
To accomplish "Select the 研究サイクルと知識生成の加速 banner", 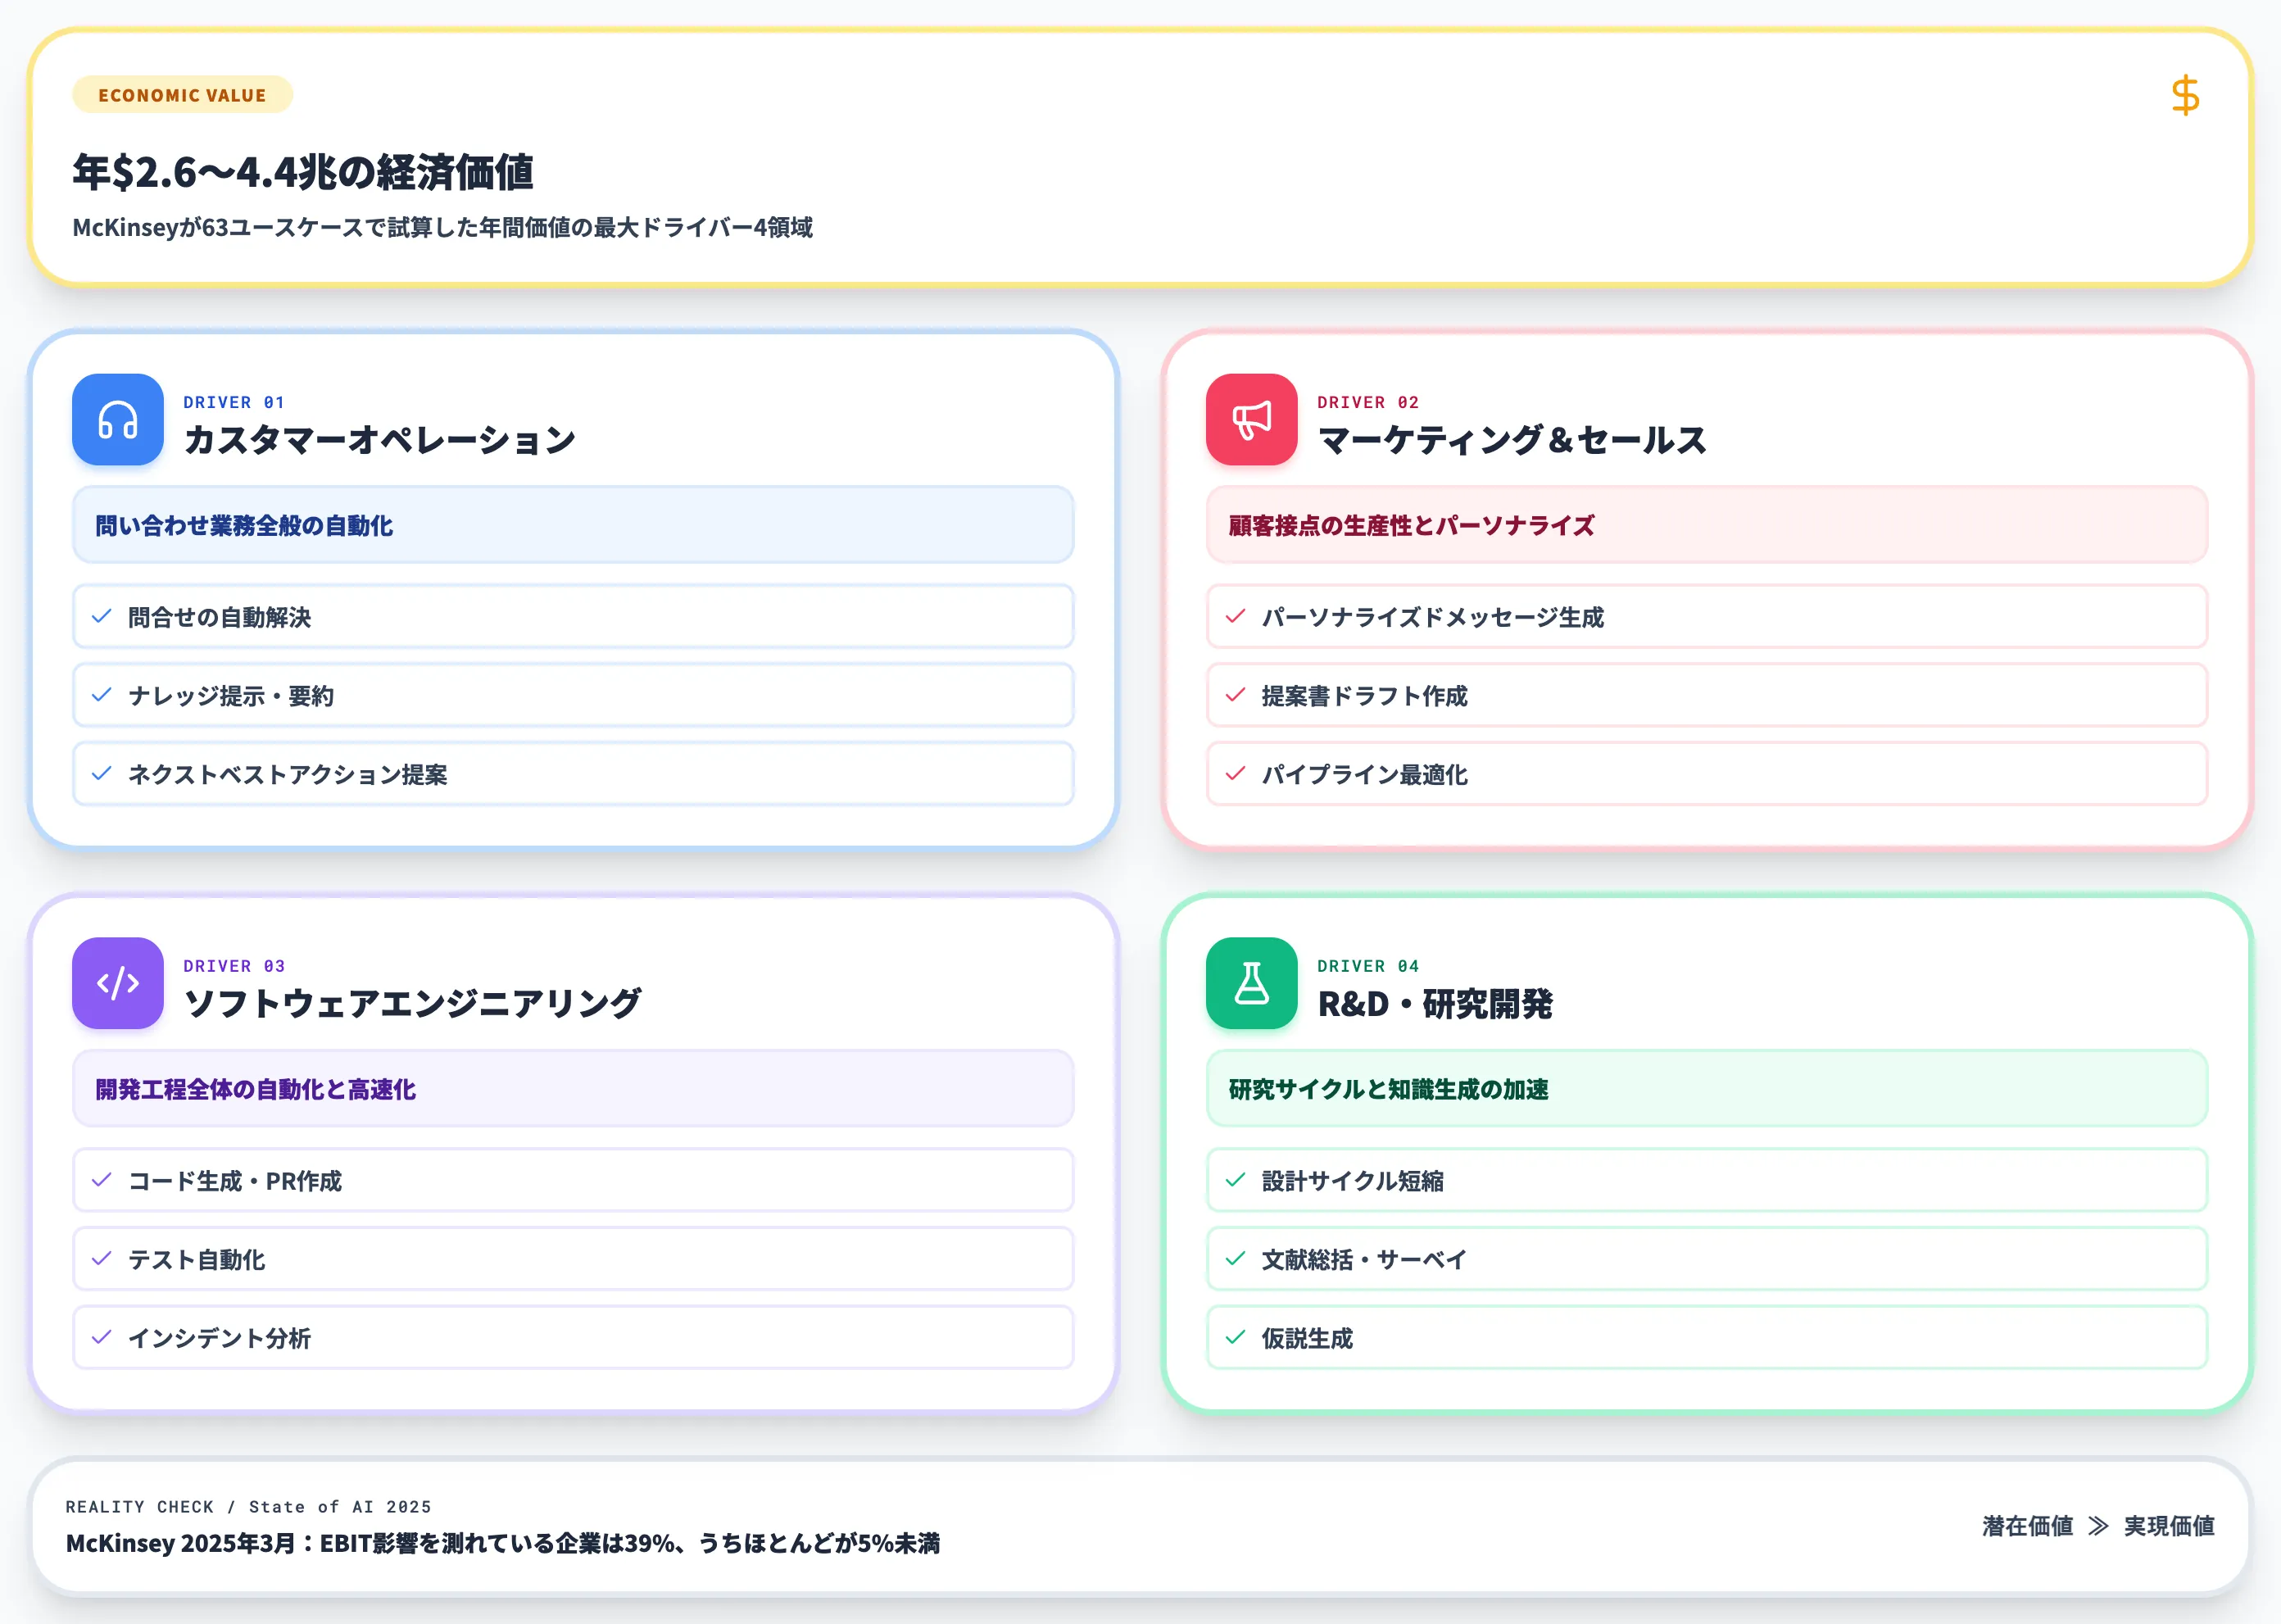I will pyautogui.click(x=1706, y=1089).
